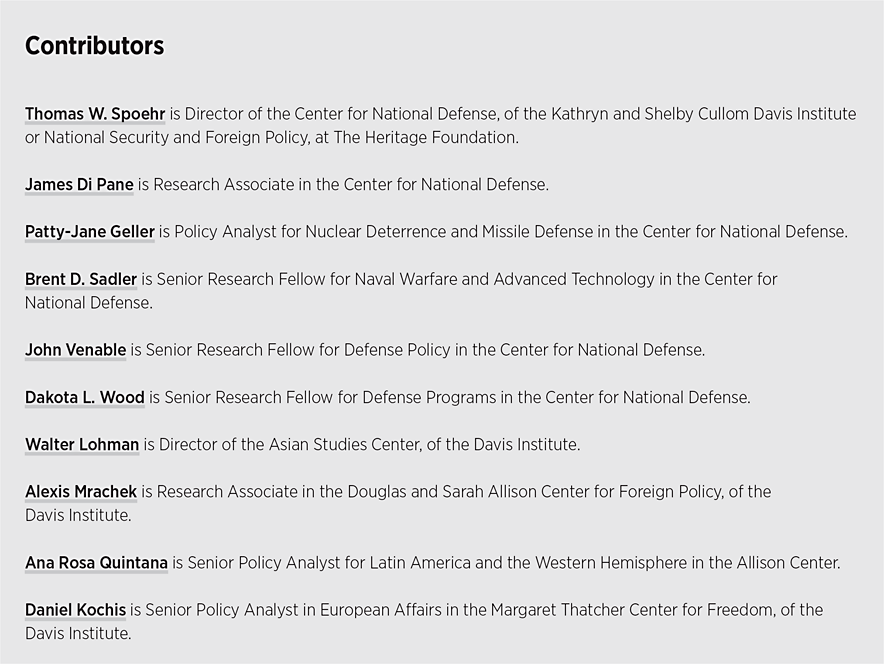The height and width of the screenshot is (664, 884).
Task: Open the Alexis Mrachek contributor link
Action: click(x=81, y=491)
